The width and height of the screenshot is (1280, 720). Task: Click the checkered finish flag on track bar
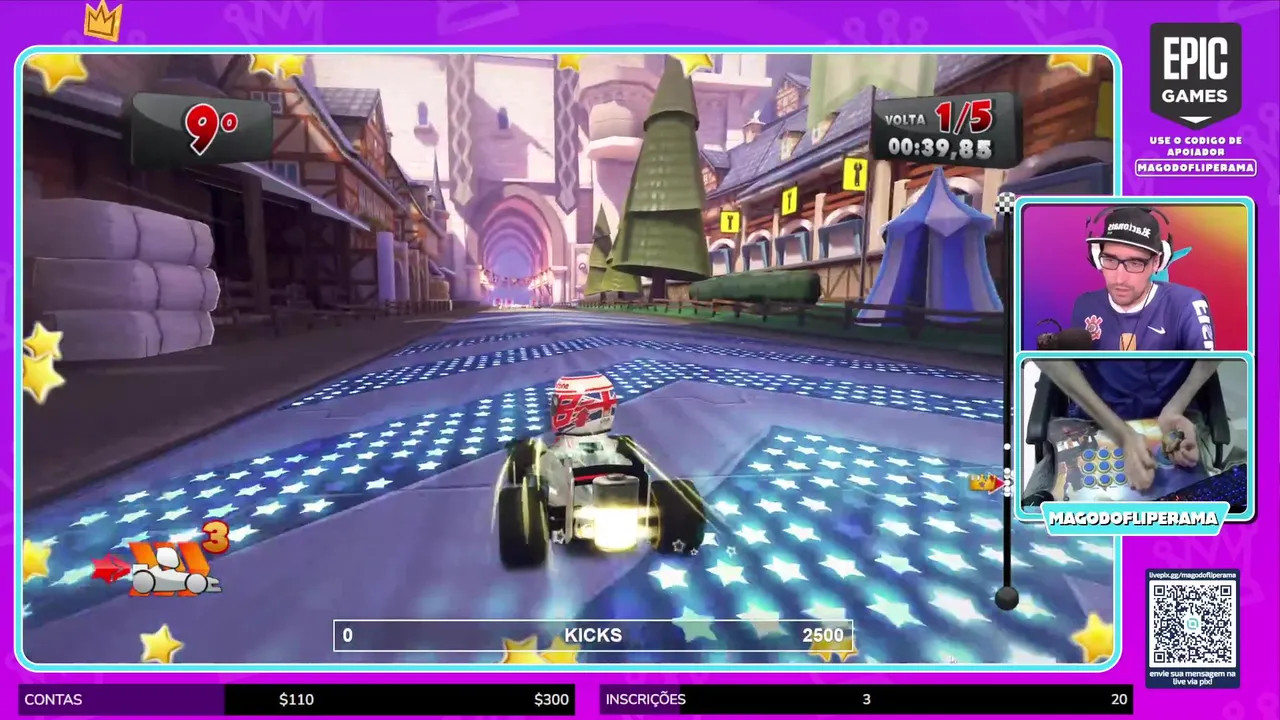point(1006,203)
